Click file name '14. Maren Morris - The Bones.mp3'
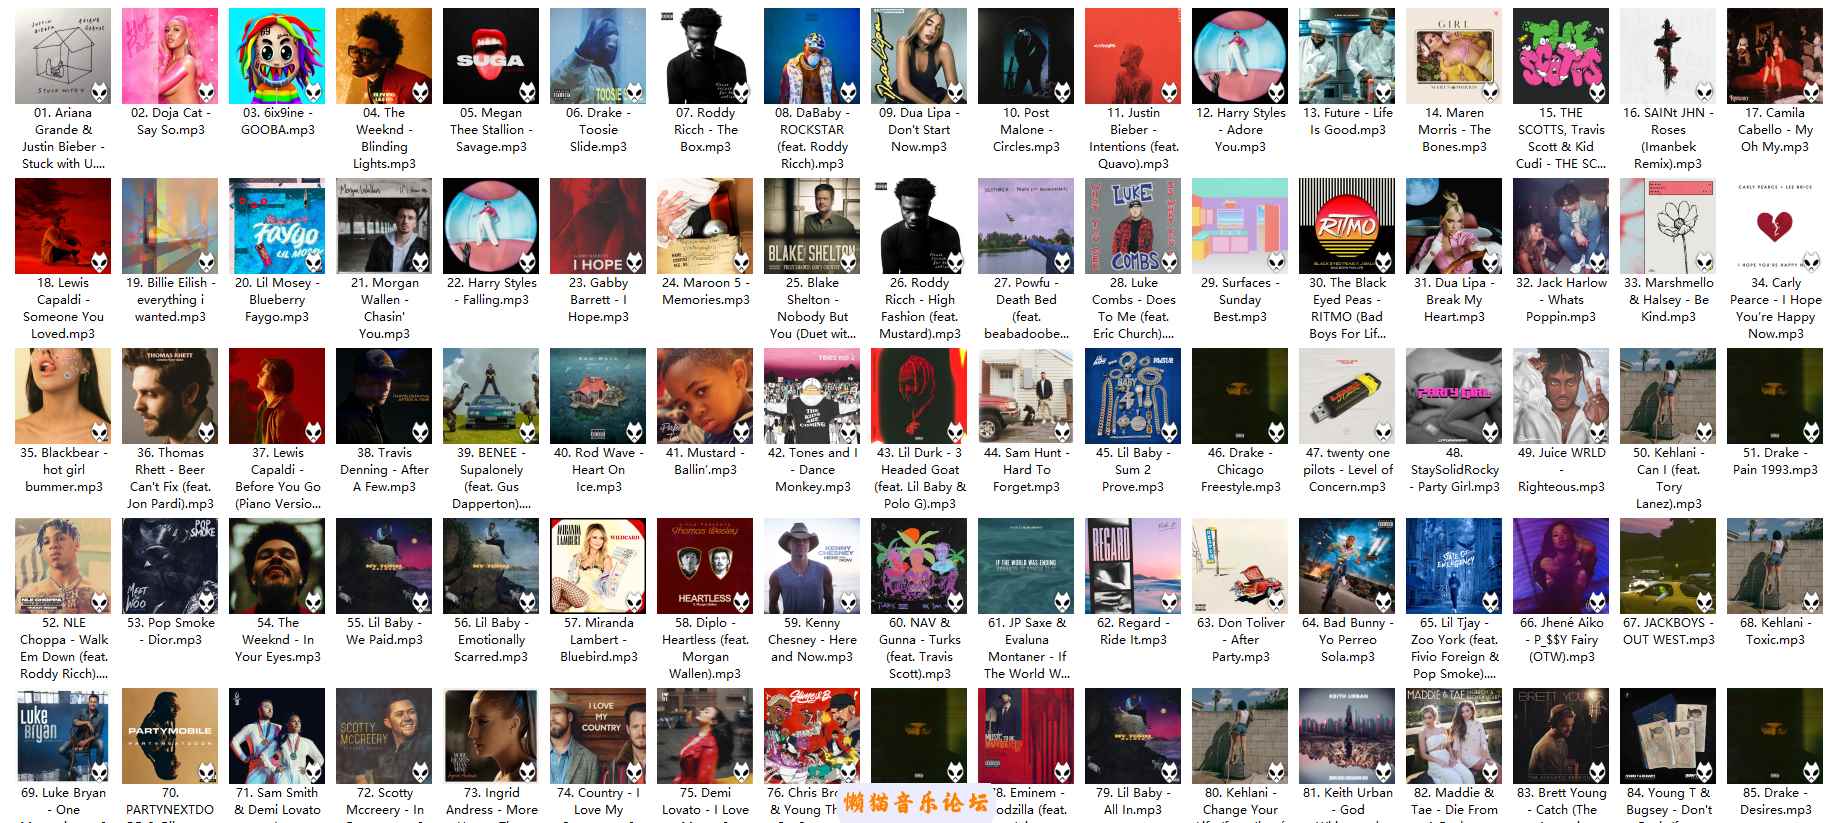Viewport: 1833px width, 823px height. (1454, 130)
